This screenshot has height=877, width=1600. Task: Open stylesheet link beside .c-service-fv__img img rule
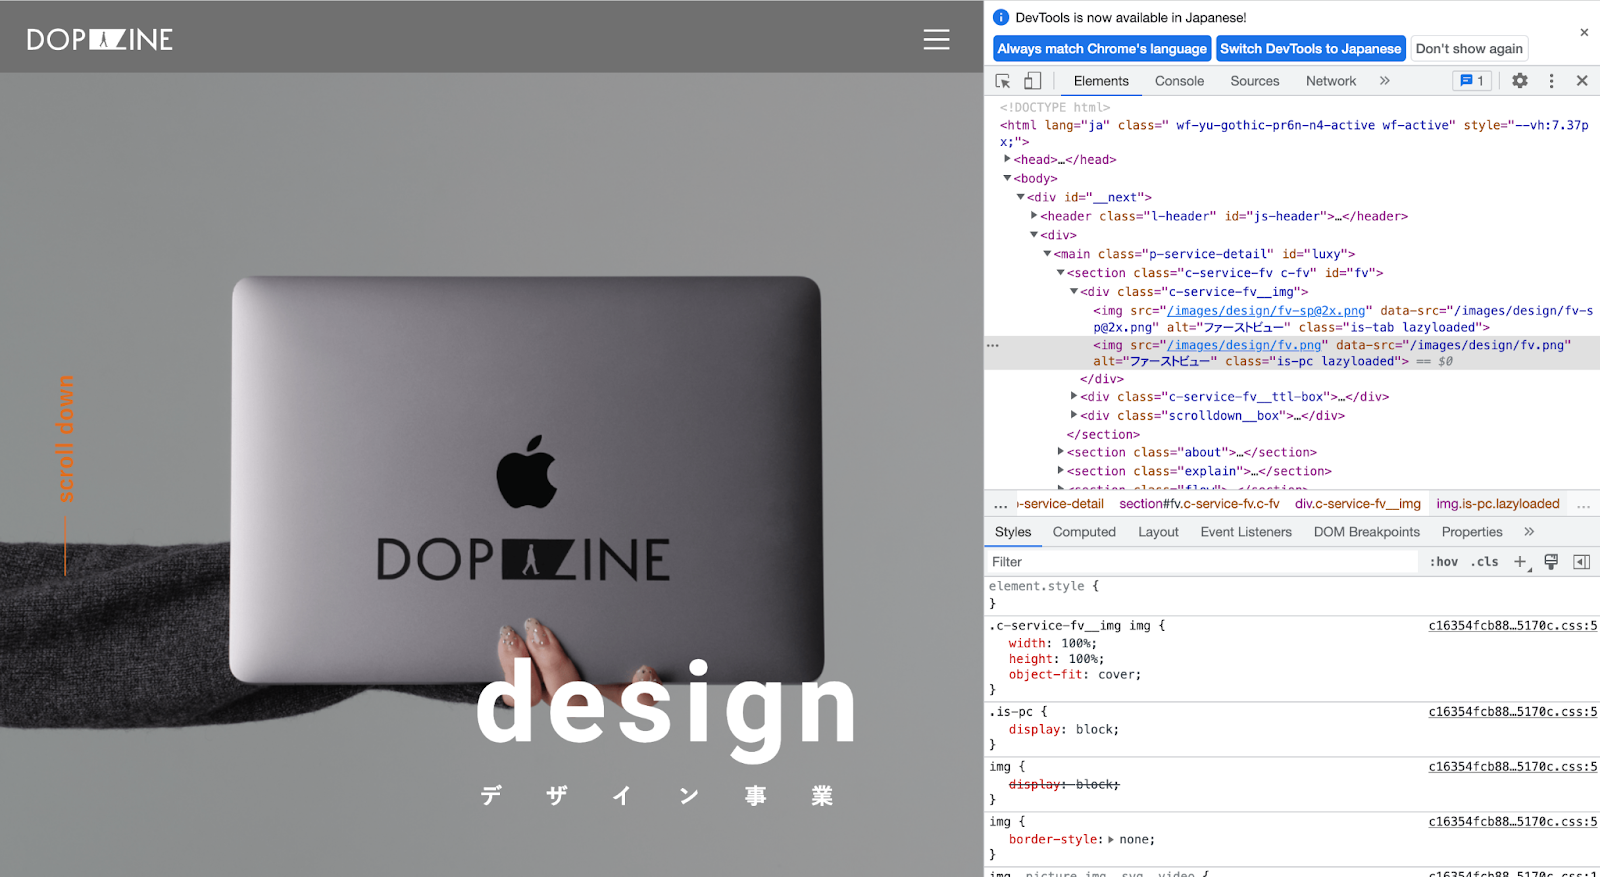tap(1512, 626)
